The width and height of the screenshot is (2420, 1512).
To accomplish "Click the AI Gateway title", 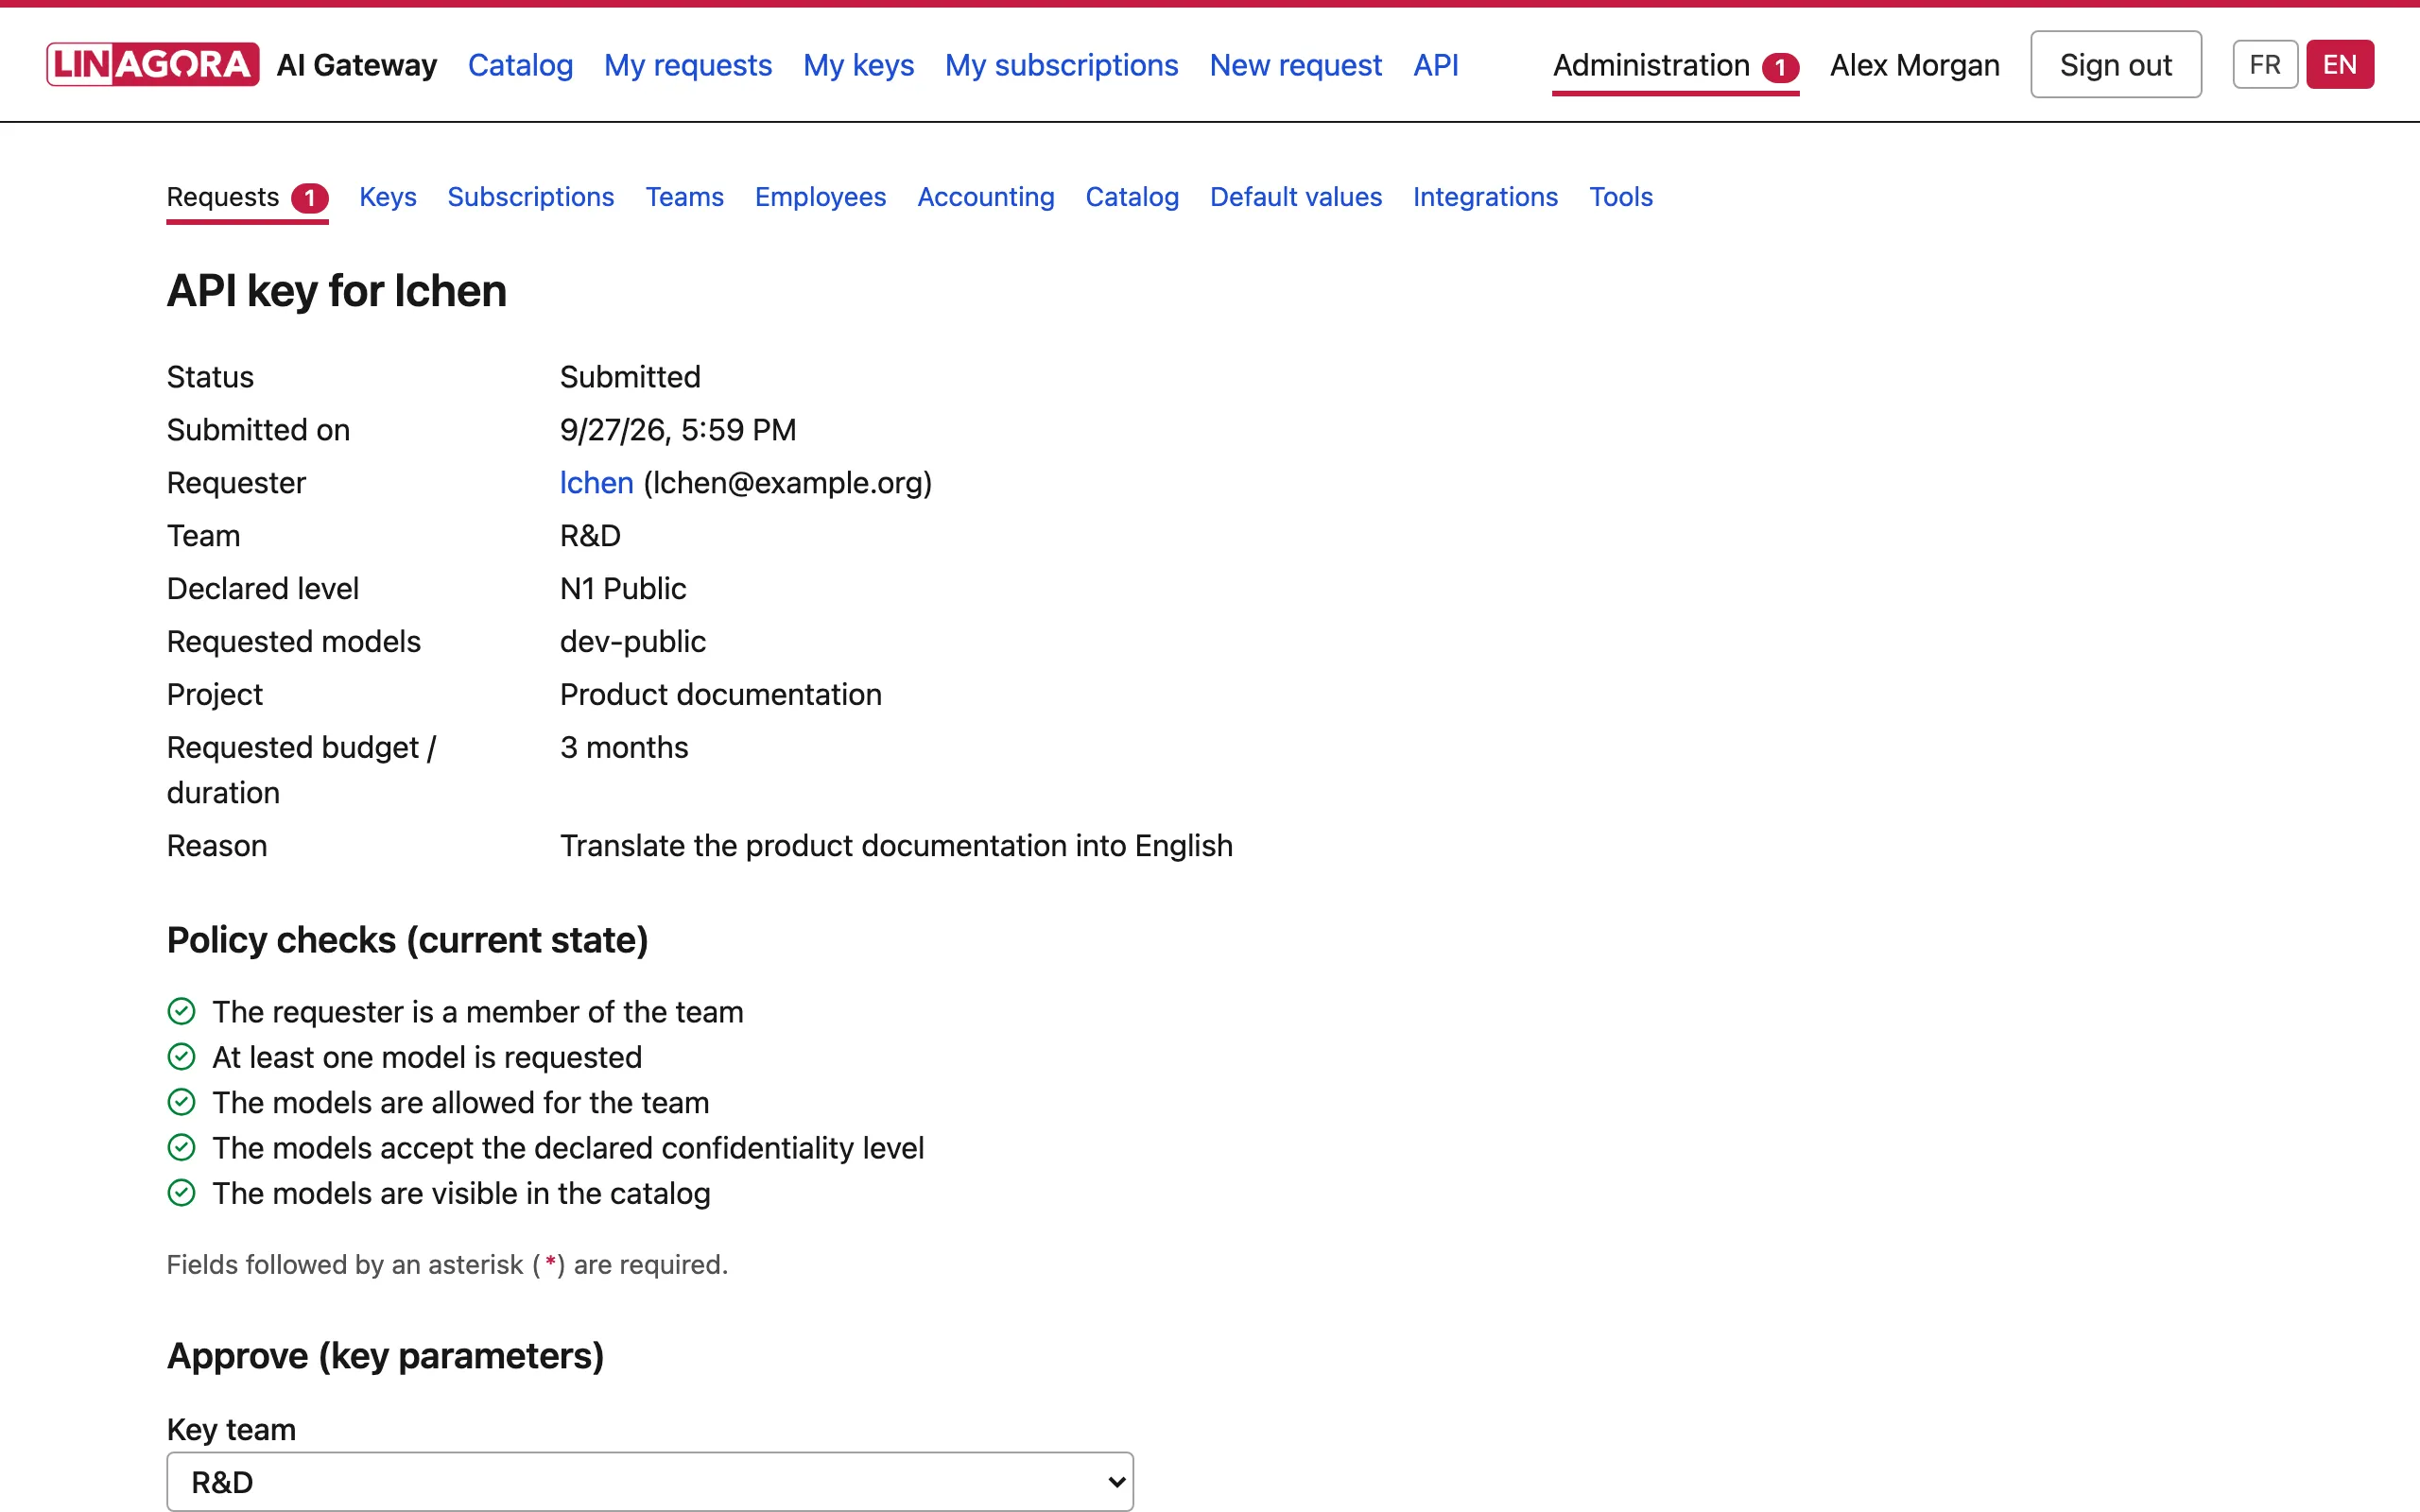I will tap(357, 65).
